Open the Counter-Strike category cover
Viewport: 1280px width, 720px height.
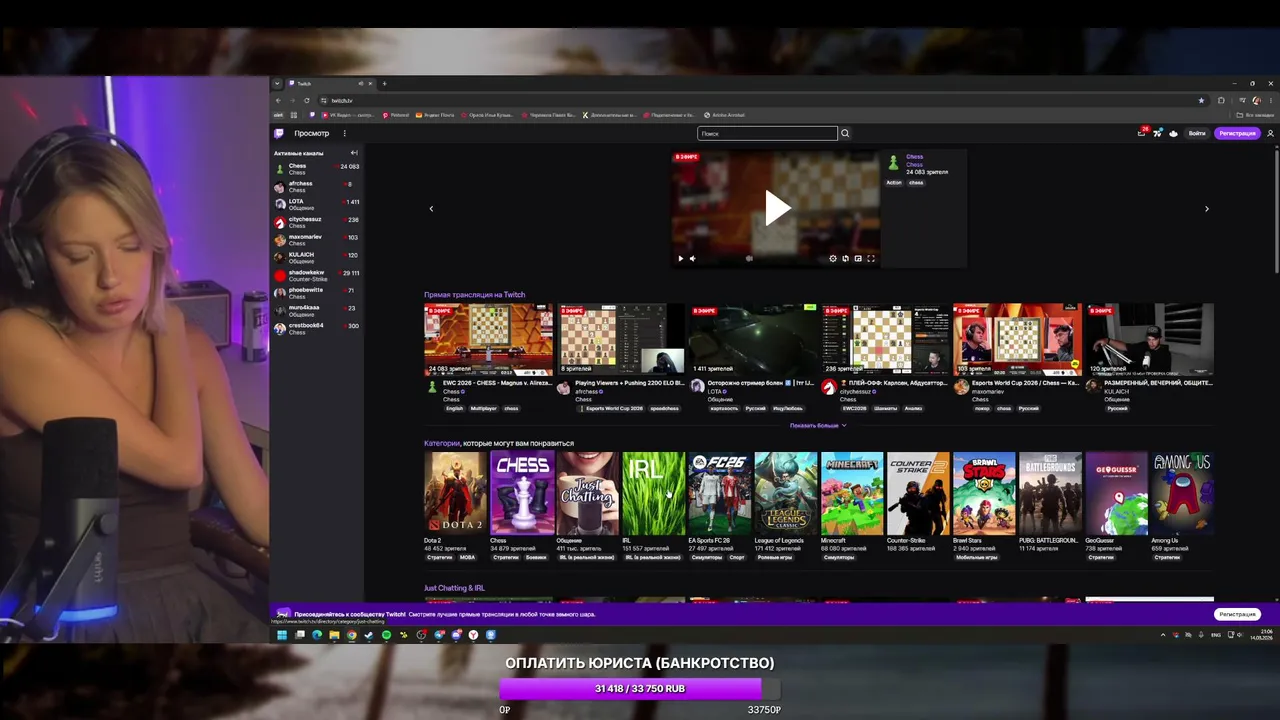pyautogui.click(x=918, y=493)
